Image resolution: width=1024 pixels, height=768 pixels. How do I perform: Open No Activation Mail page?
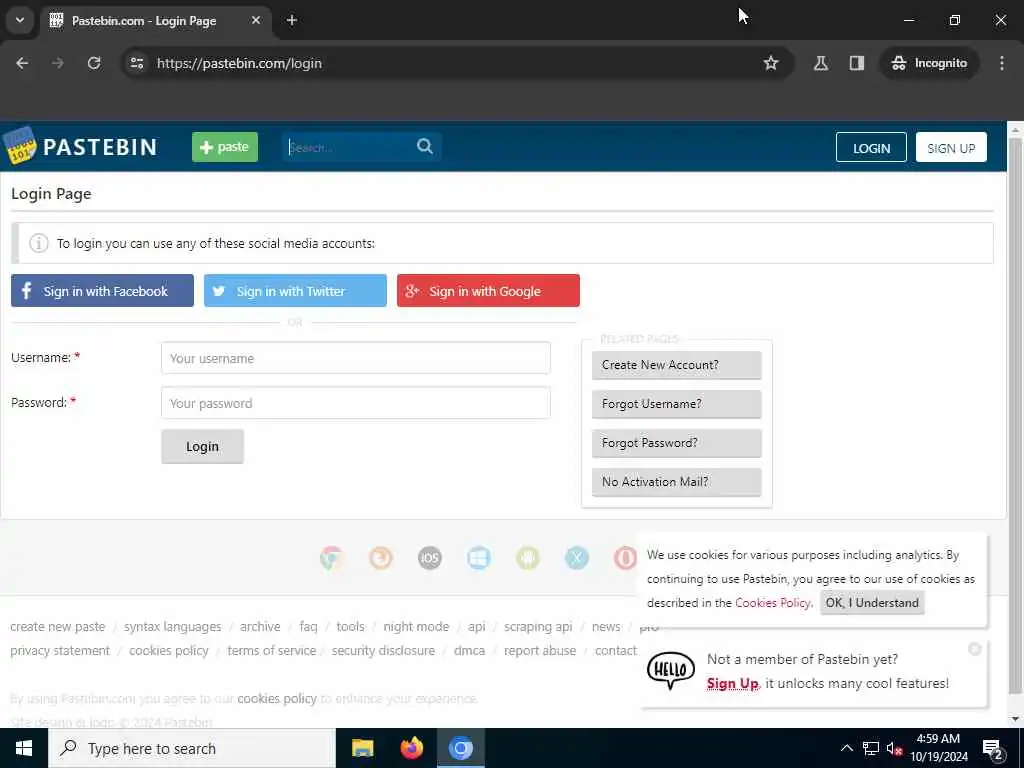click(677, 482)
